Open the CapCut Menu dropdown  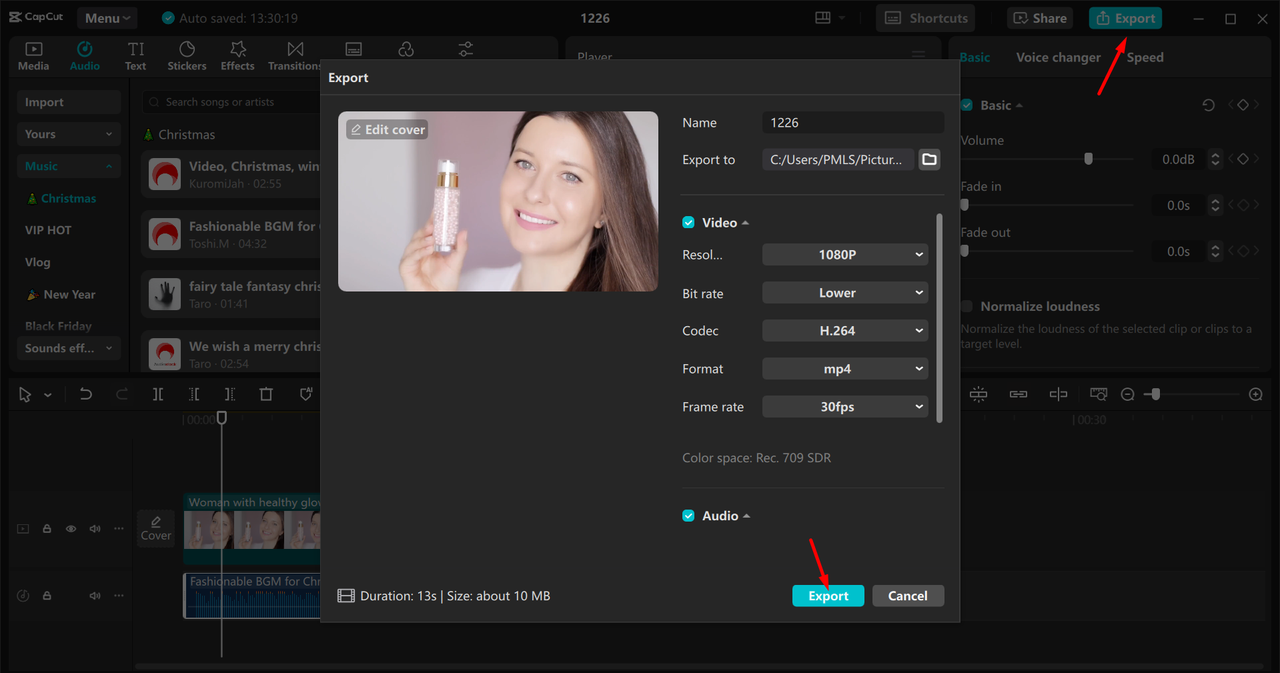(x=108, y=18)
